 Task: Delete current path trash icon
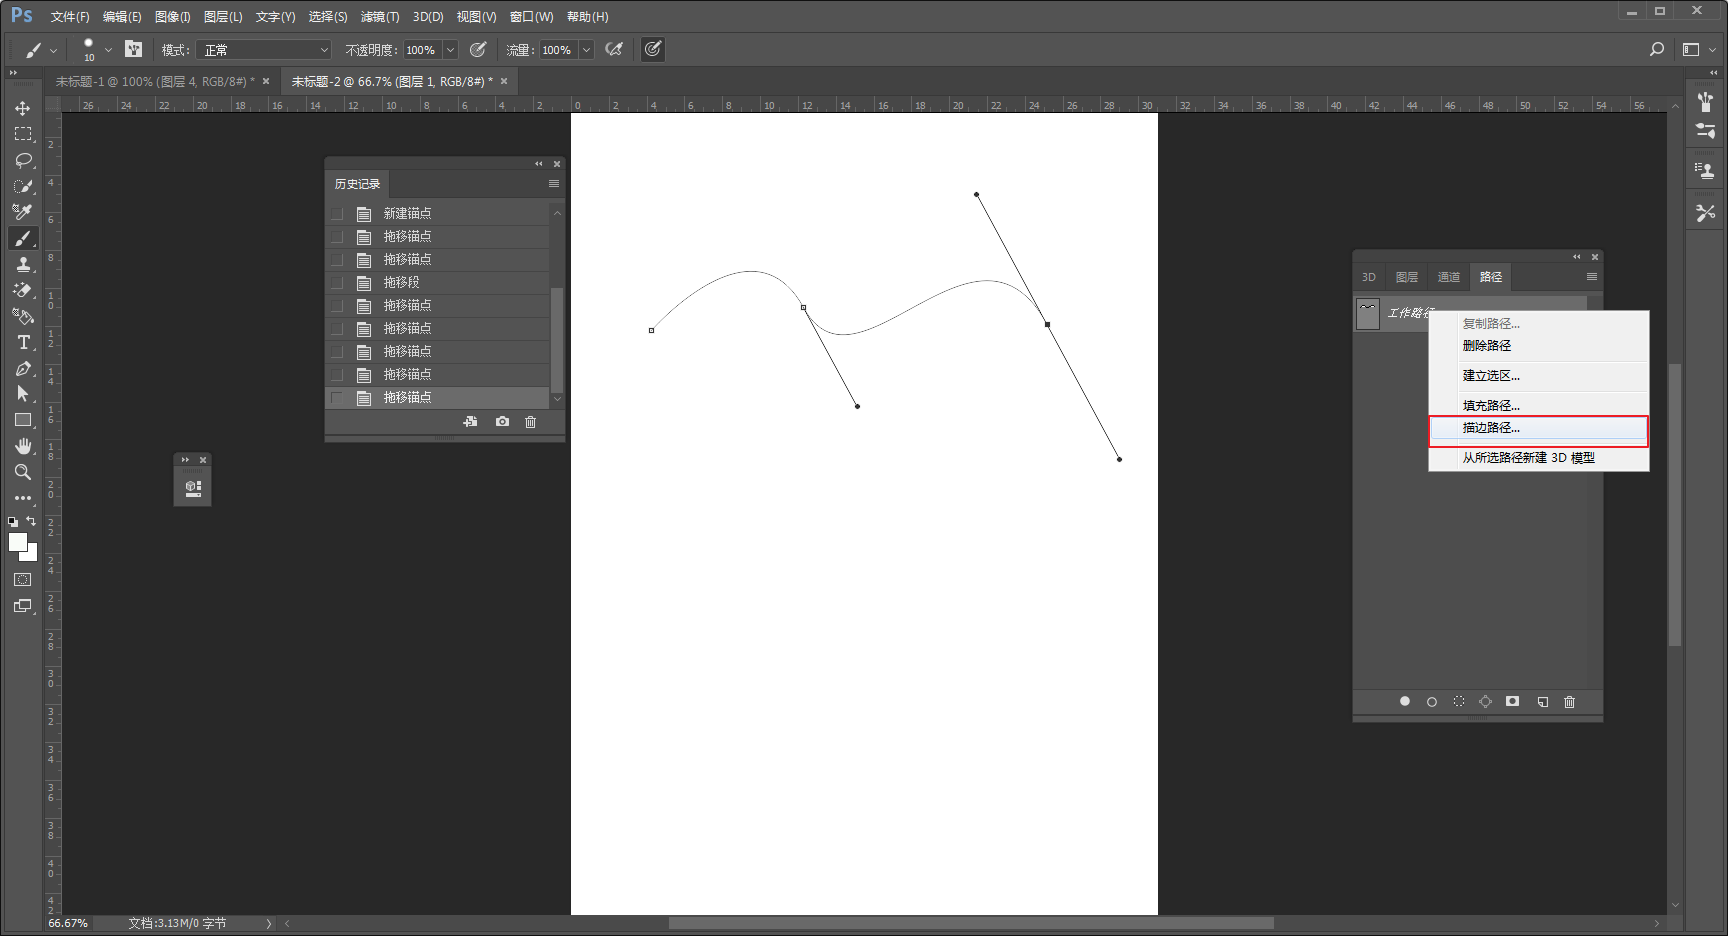click(1569, 702)
